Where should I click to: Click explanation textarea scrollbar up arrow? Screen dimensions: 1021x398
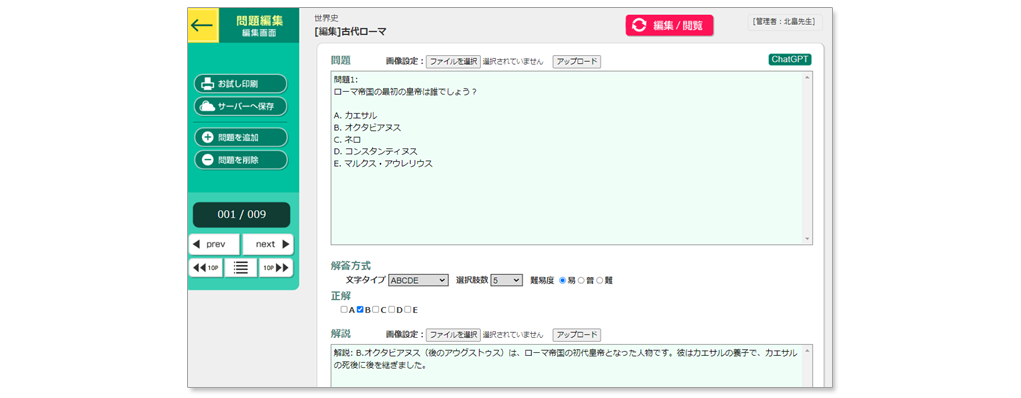[x=807, y=350]
